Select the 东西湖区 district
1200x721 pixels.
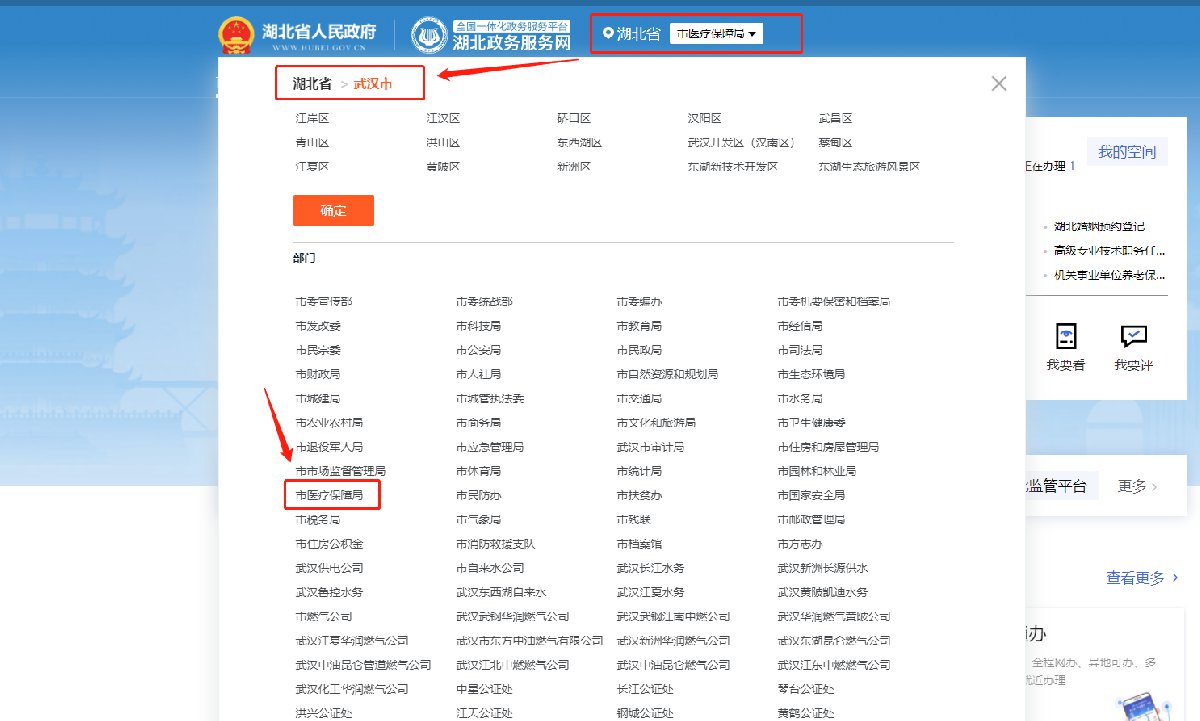point(580,143)
